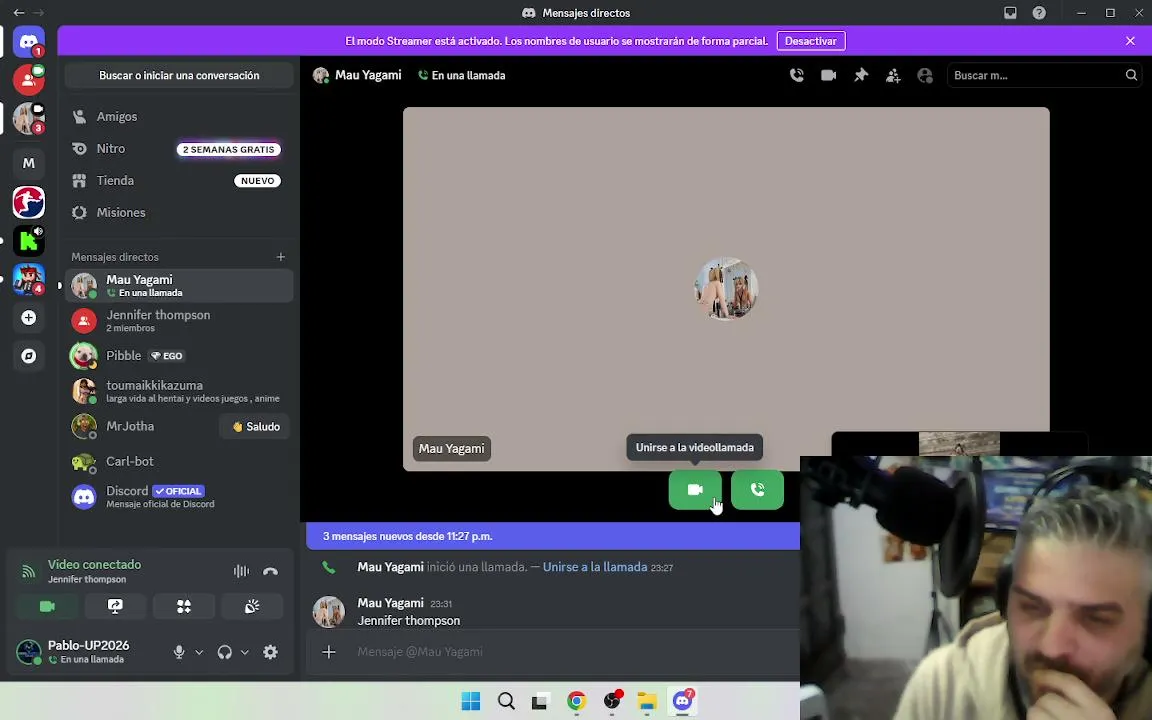
Task: Mute the microphone
Action: tap(179, 652)
